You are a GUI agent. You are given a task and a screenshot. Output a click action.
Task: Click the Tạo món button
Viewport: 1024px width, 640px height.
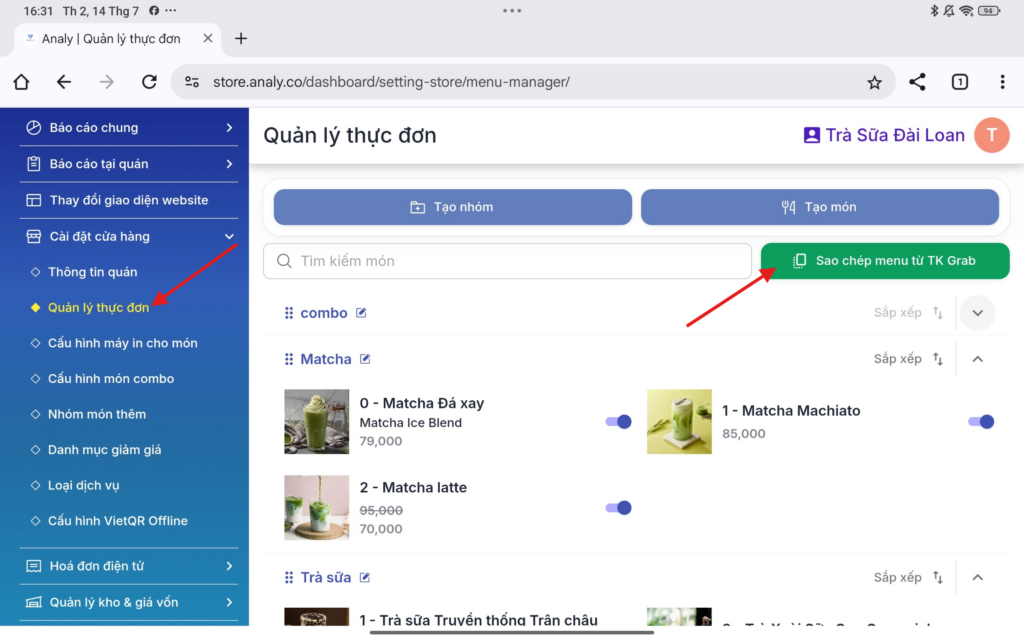820,207
